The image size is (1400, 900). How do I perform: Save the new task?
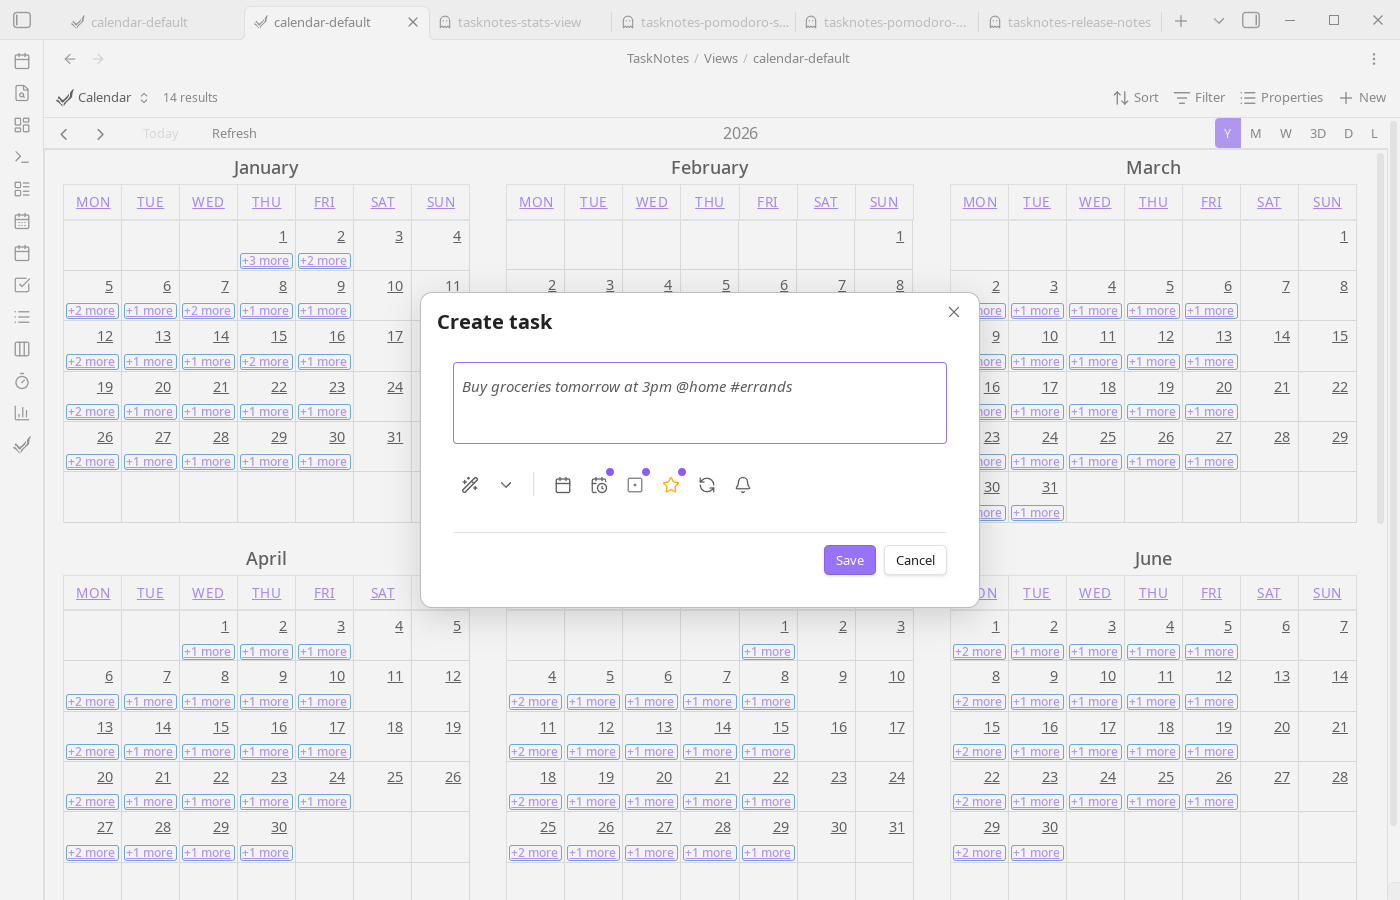click(x=849, y=560)
